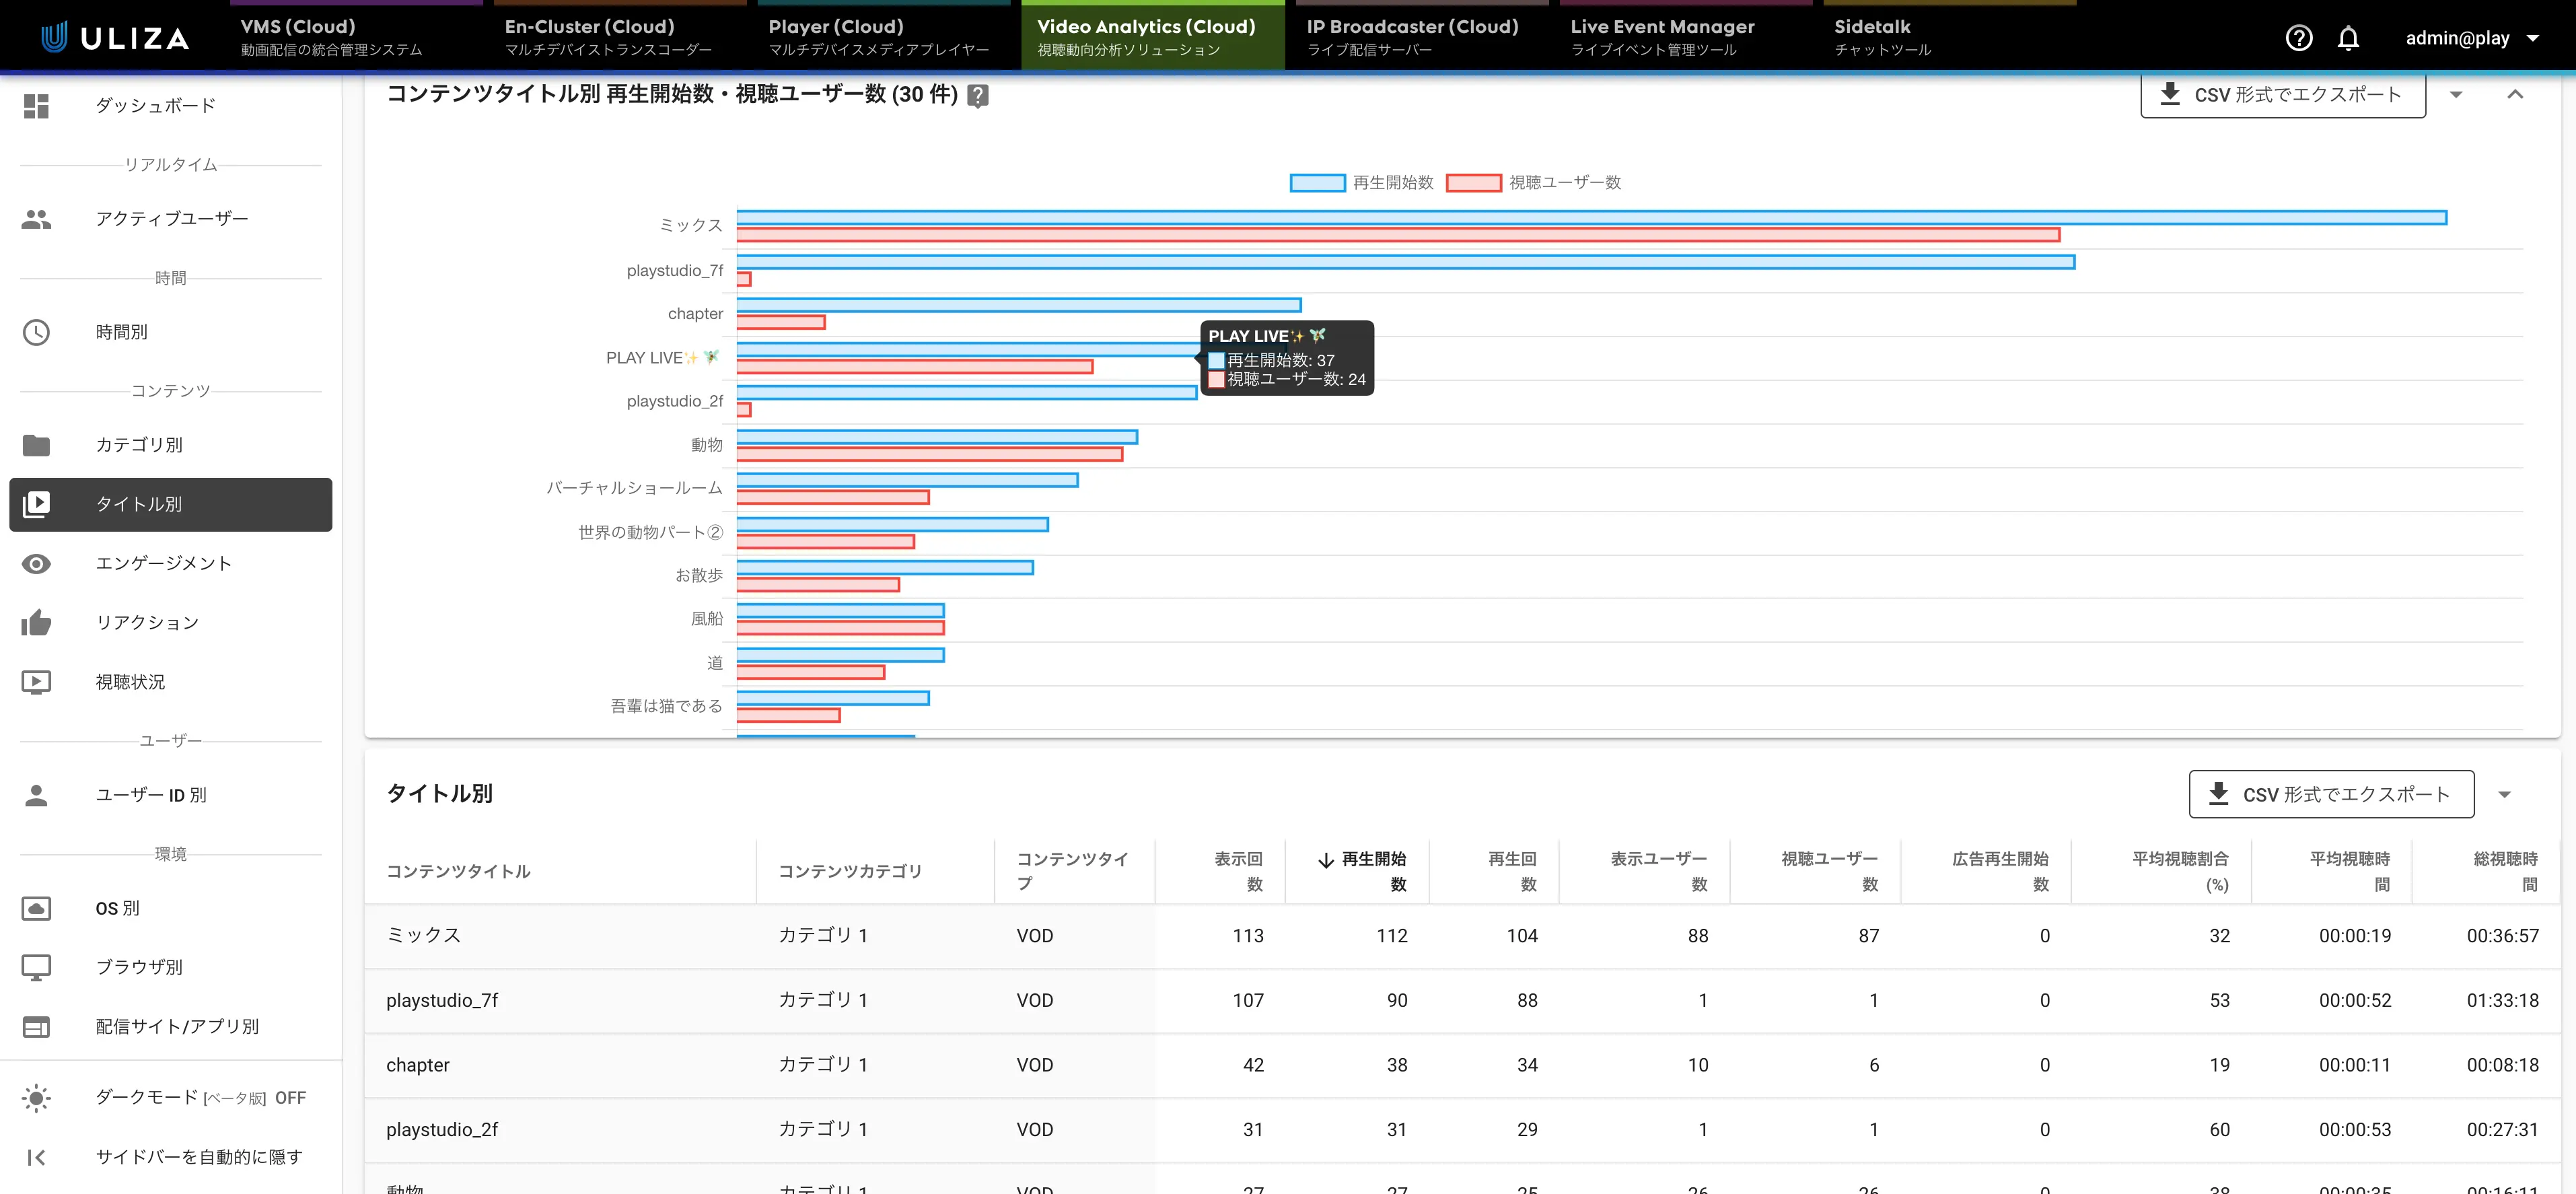Click the folder icon for カテゴリ別
Screen dimensions: 2576x1194
[36, 445]
